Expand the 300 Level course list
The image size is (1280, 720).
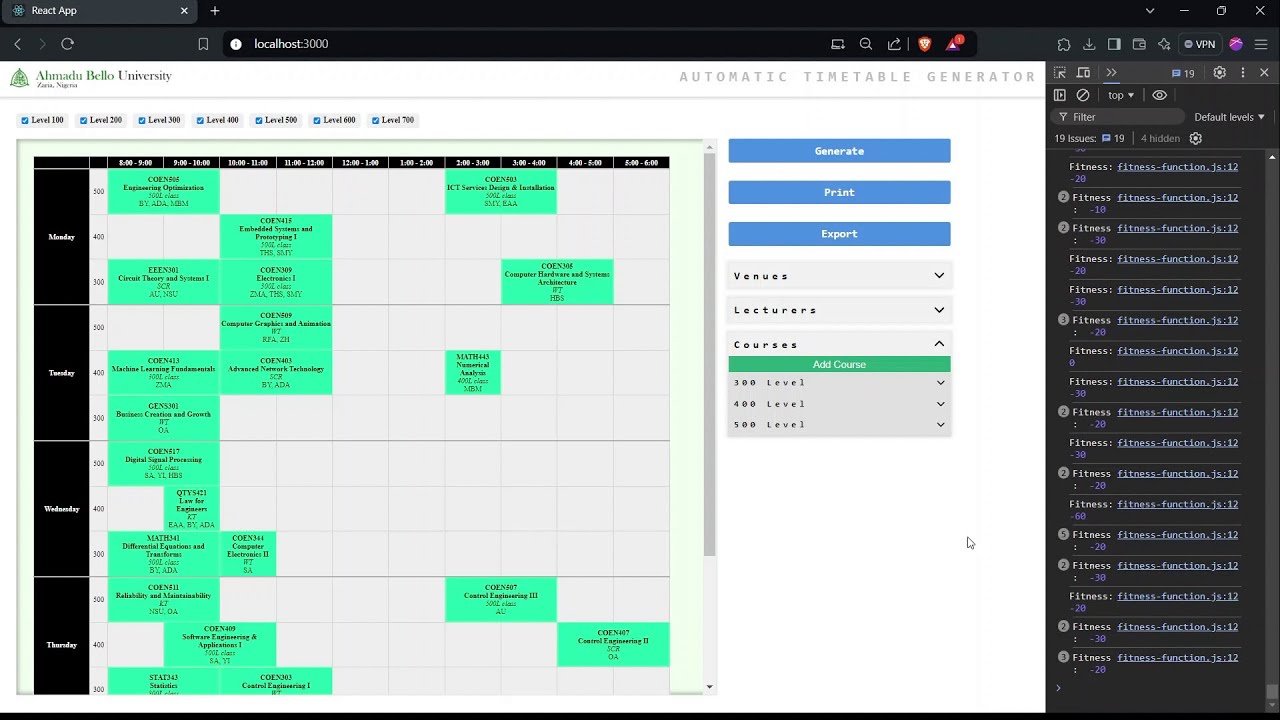click(839, 383)
